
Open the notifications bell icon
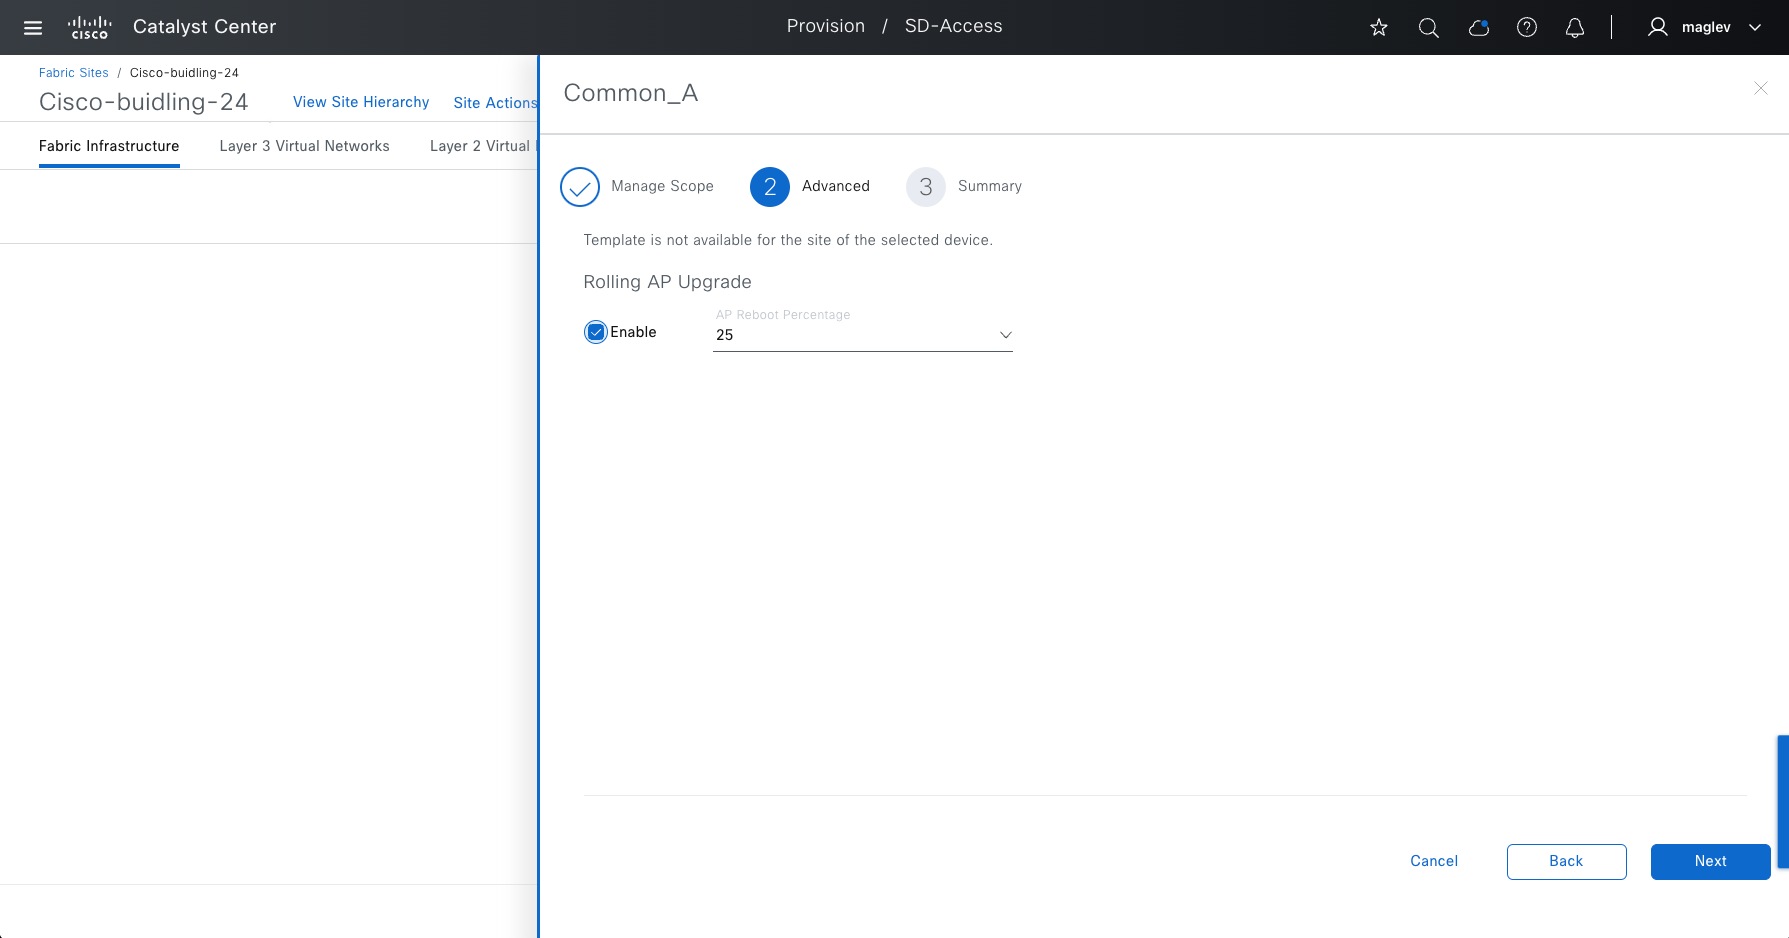(x=1574, y=28)
